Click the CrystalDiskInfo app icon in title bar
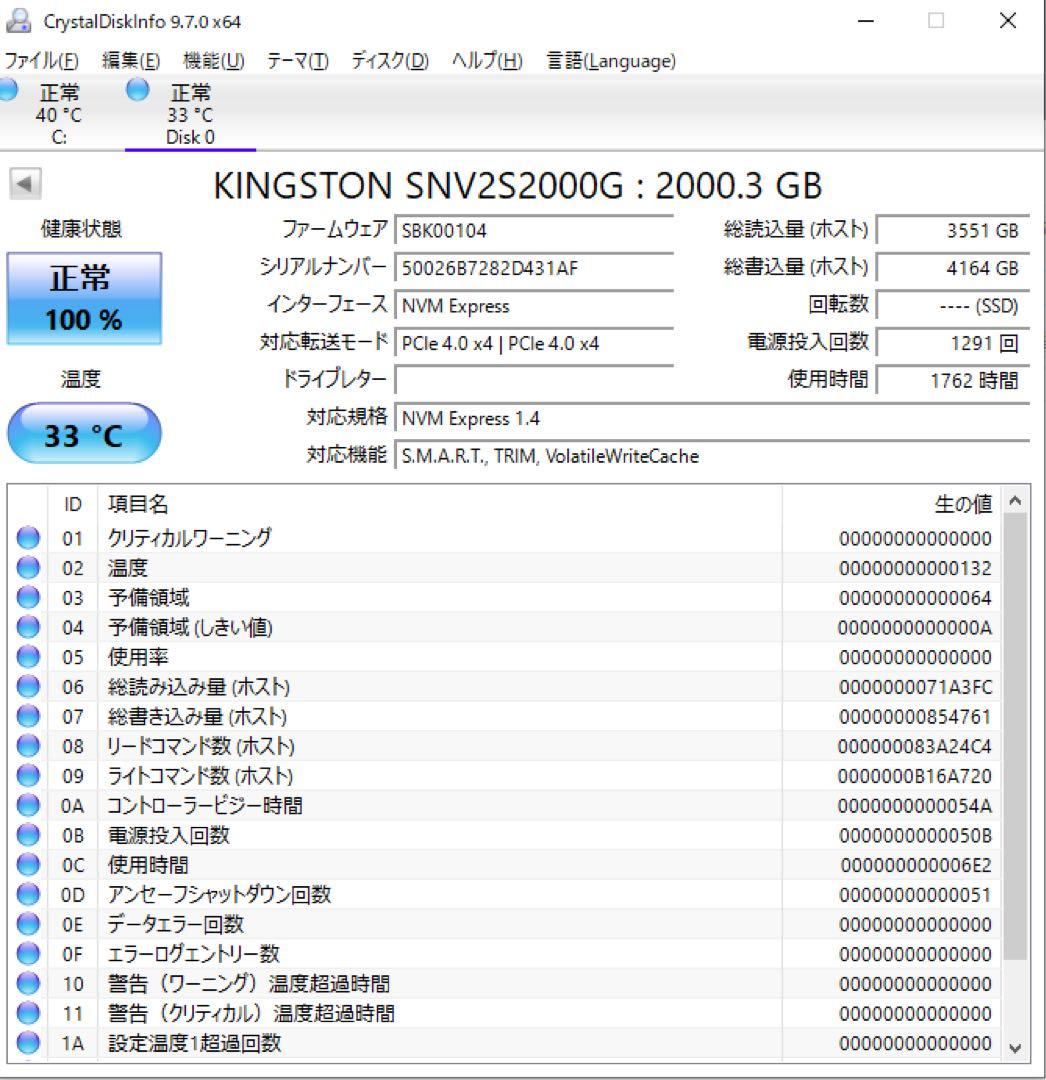 coord(18,21)
